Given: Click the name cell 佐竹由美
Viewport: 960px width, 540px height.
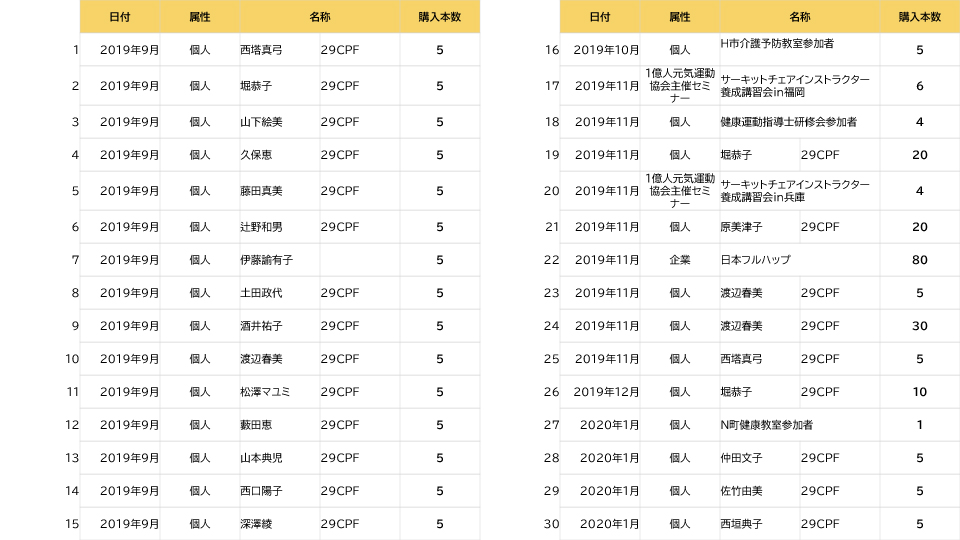Looking at the screenshot, I should pos(741,491).
